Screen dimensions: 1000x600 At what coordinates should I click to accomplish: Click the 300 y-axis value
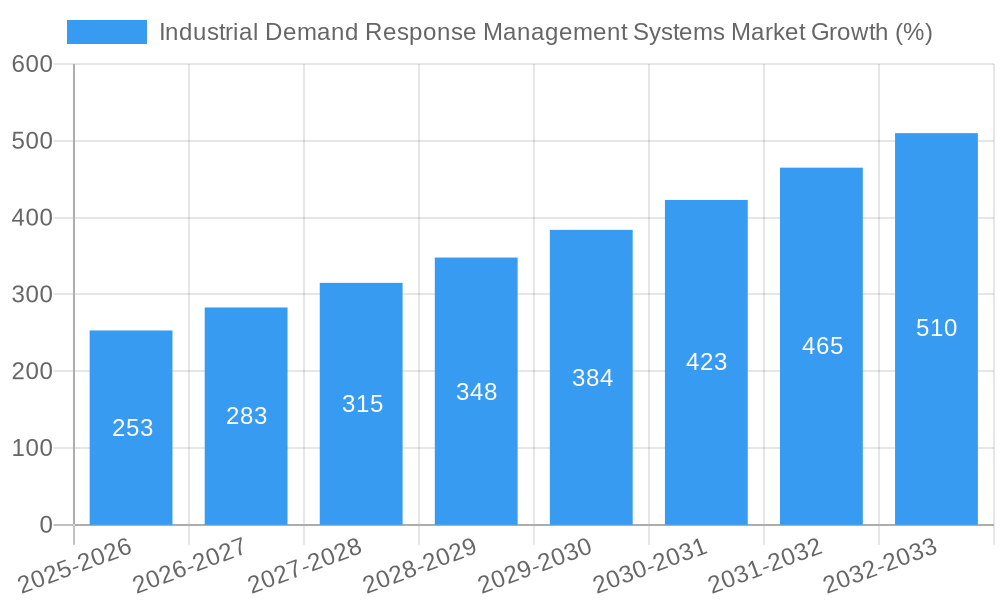click(33, 295)
